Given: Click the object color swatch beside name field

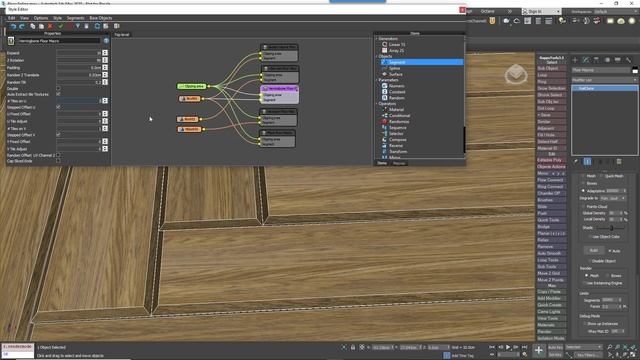Looking at the screenshot, I should click(x=635, y=71).
